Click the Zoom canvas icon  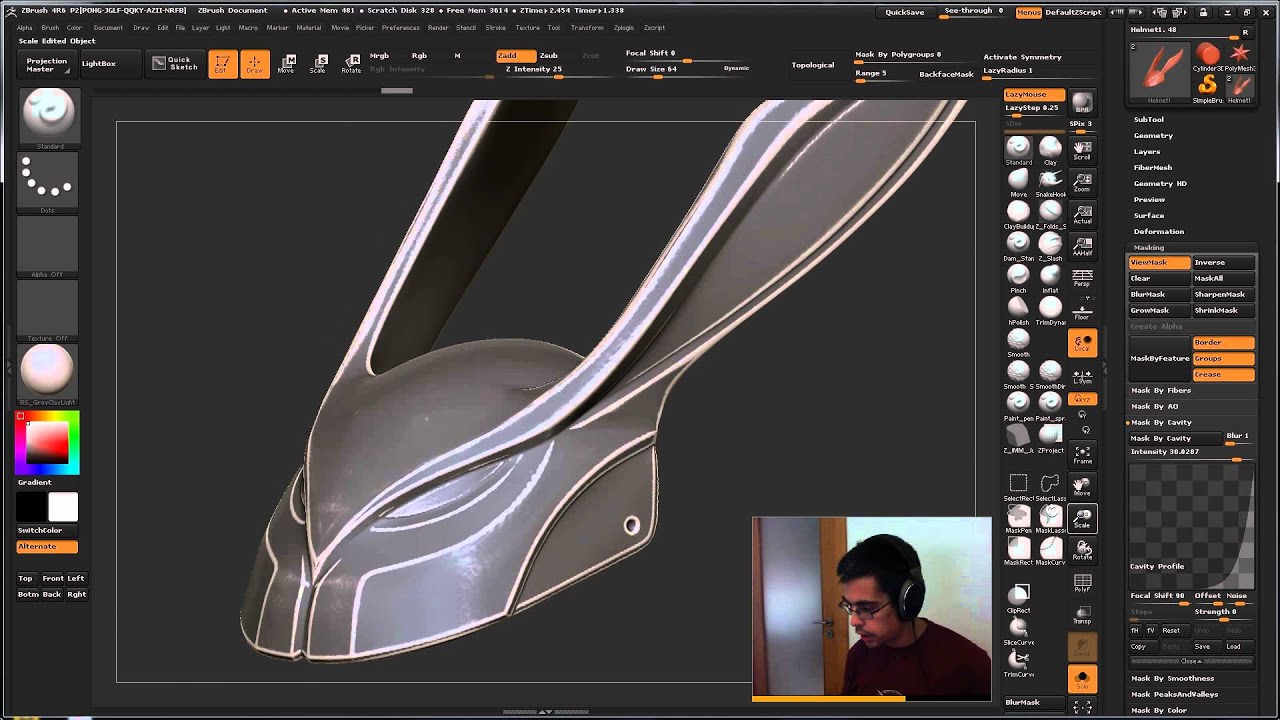tap(1082, 182)
